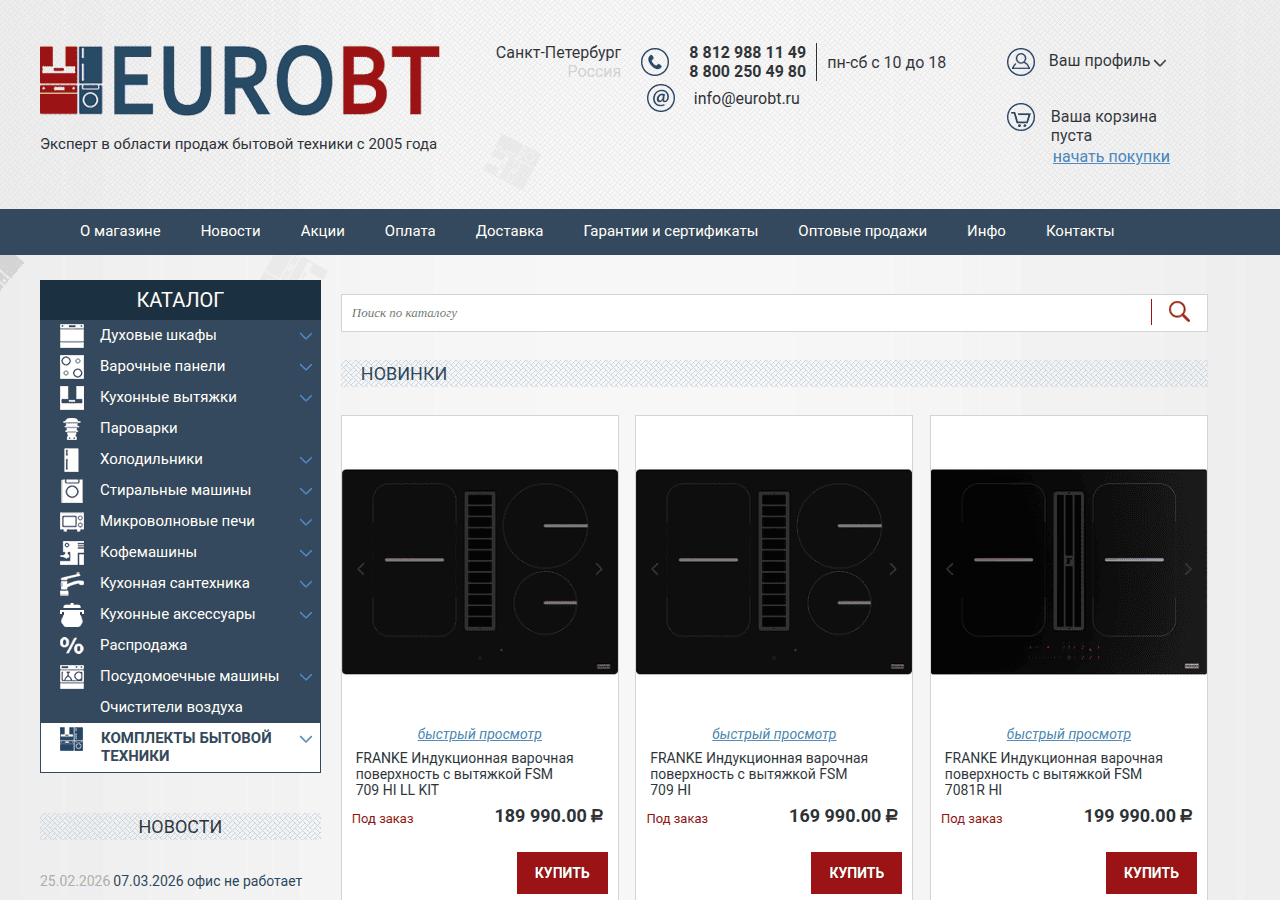1280x900 pixels.
Task: Open the Инфо menu item
Action: 986,231
